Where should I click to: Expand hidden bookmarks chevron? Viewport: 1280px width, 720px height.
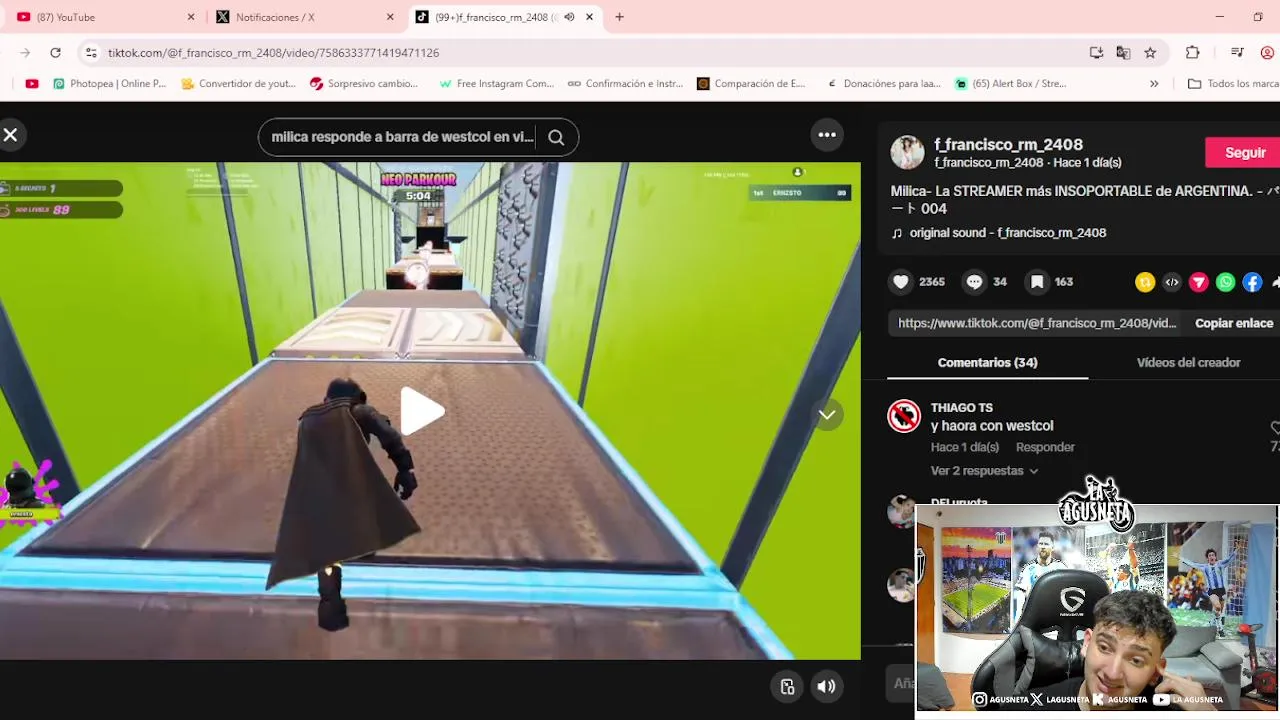coord(1154,84)
